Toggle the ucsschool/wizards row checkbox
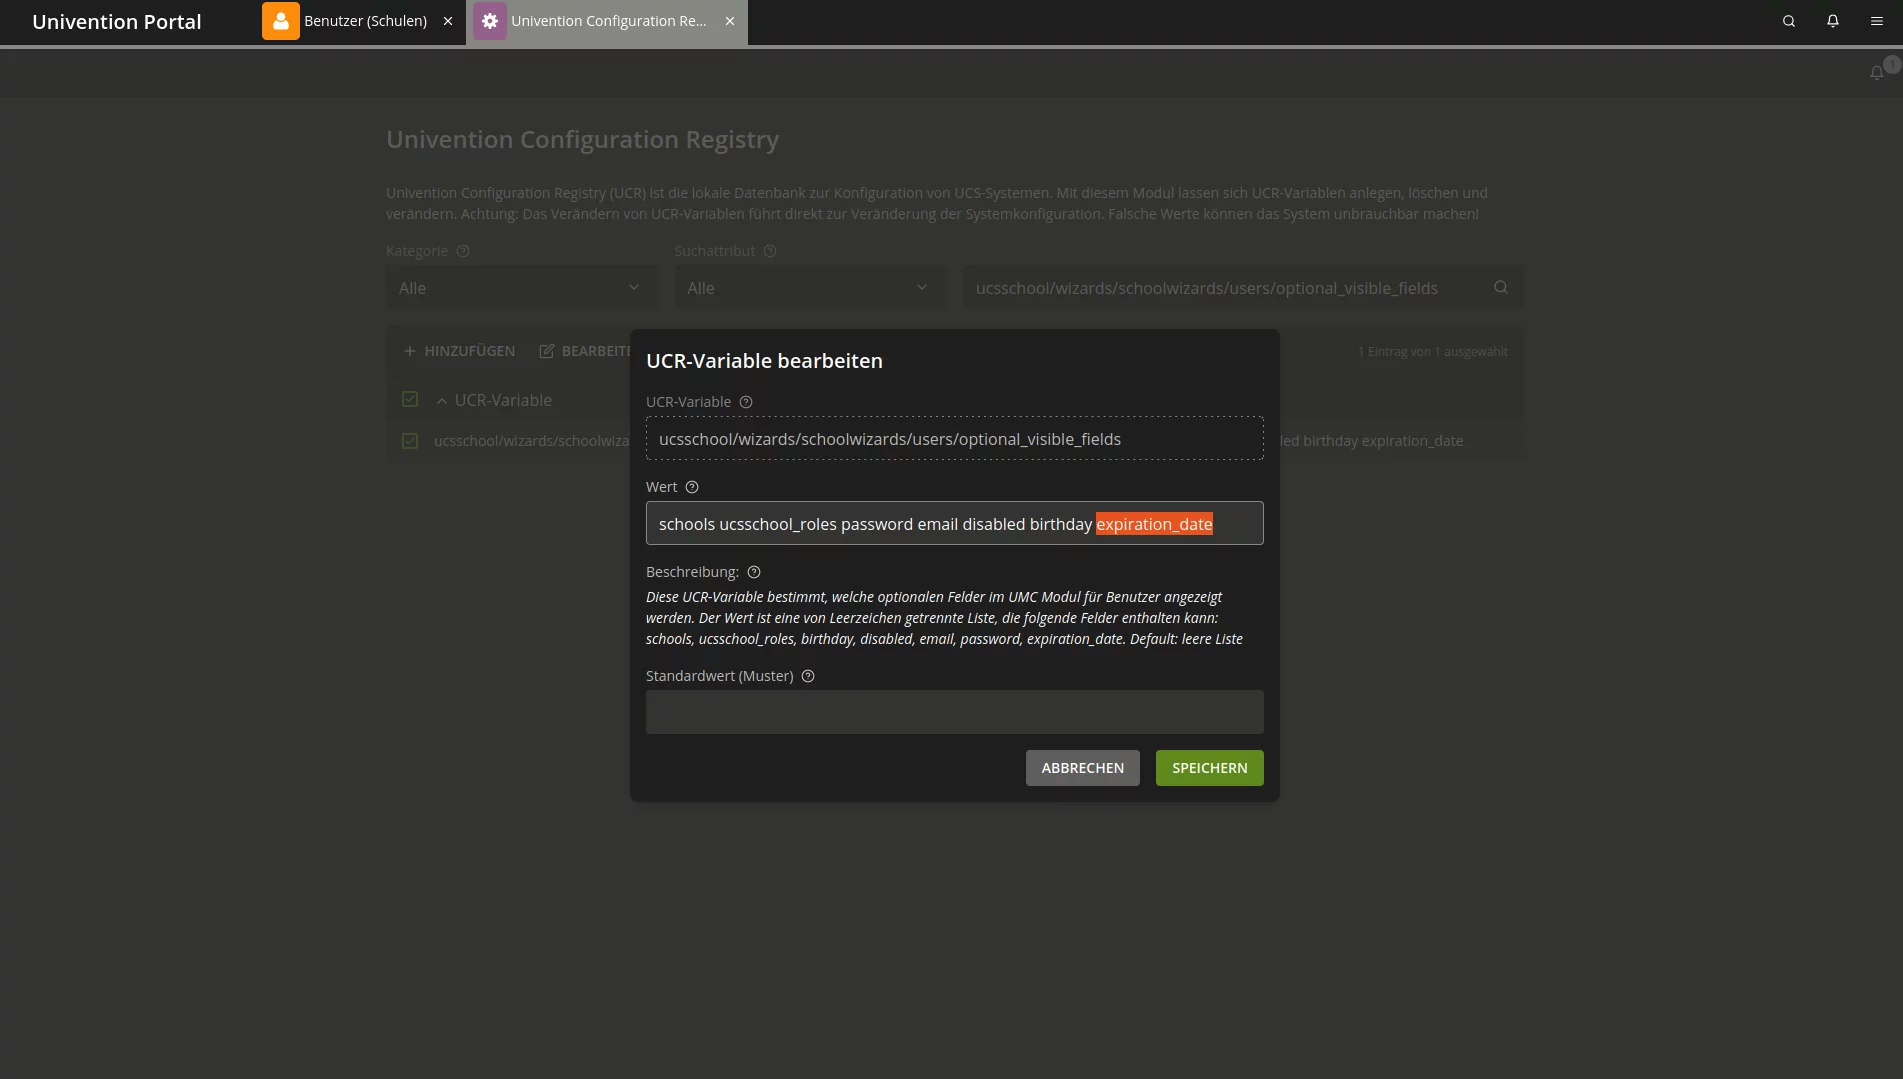 [410, 440]
